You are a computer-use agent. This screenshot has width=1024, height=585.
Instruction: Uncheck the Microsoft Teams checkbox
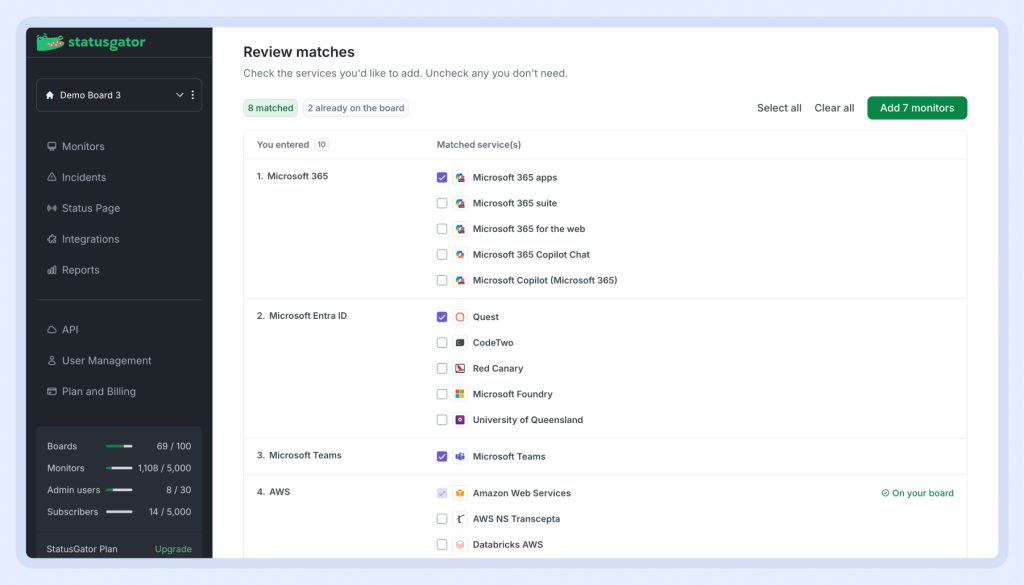tap(442, 456)
